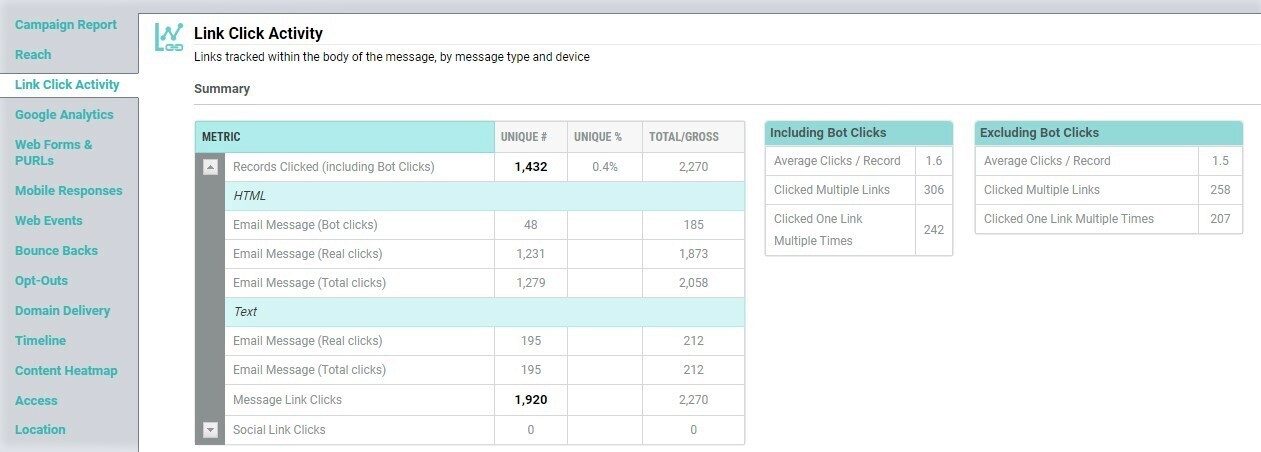Image resolution: width=1261 pixels, height=452 pixels.
Task: Open Web Forms & PURLs report
Action: [x=54, y=152]
